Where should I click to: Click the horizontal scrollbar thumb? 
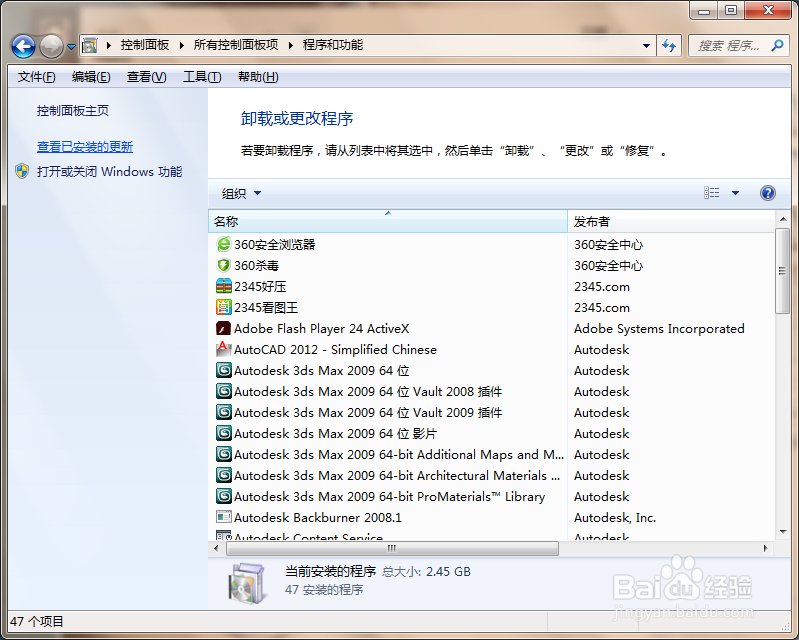click(x=392, y=549)
